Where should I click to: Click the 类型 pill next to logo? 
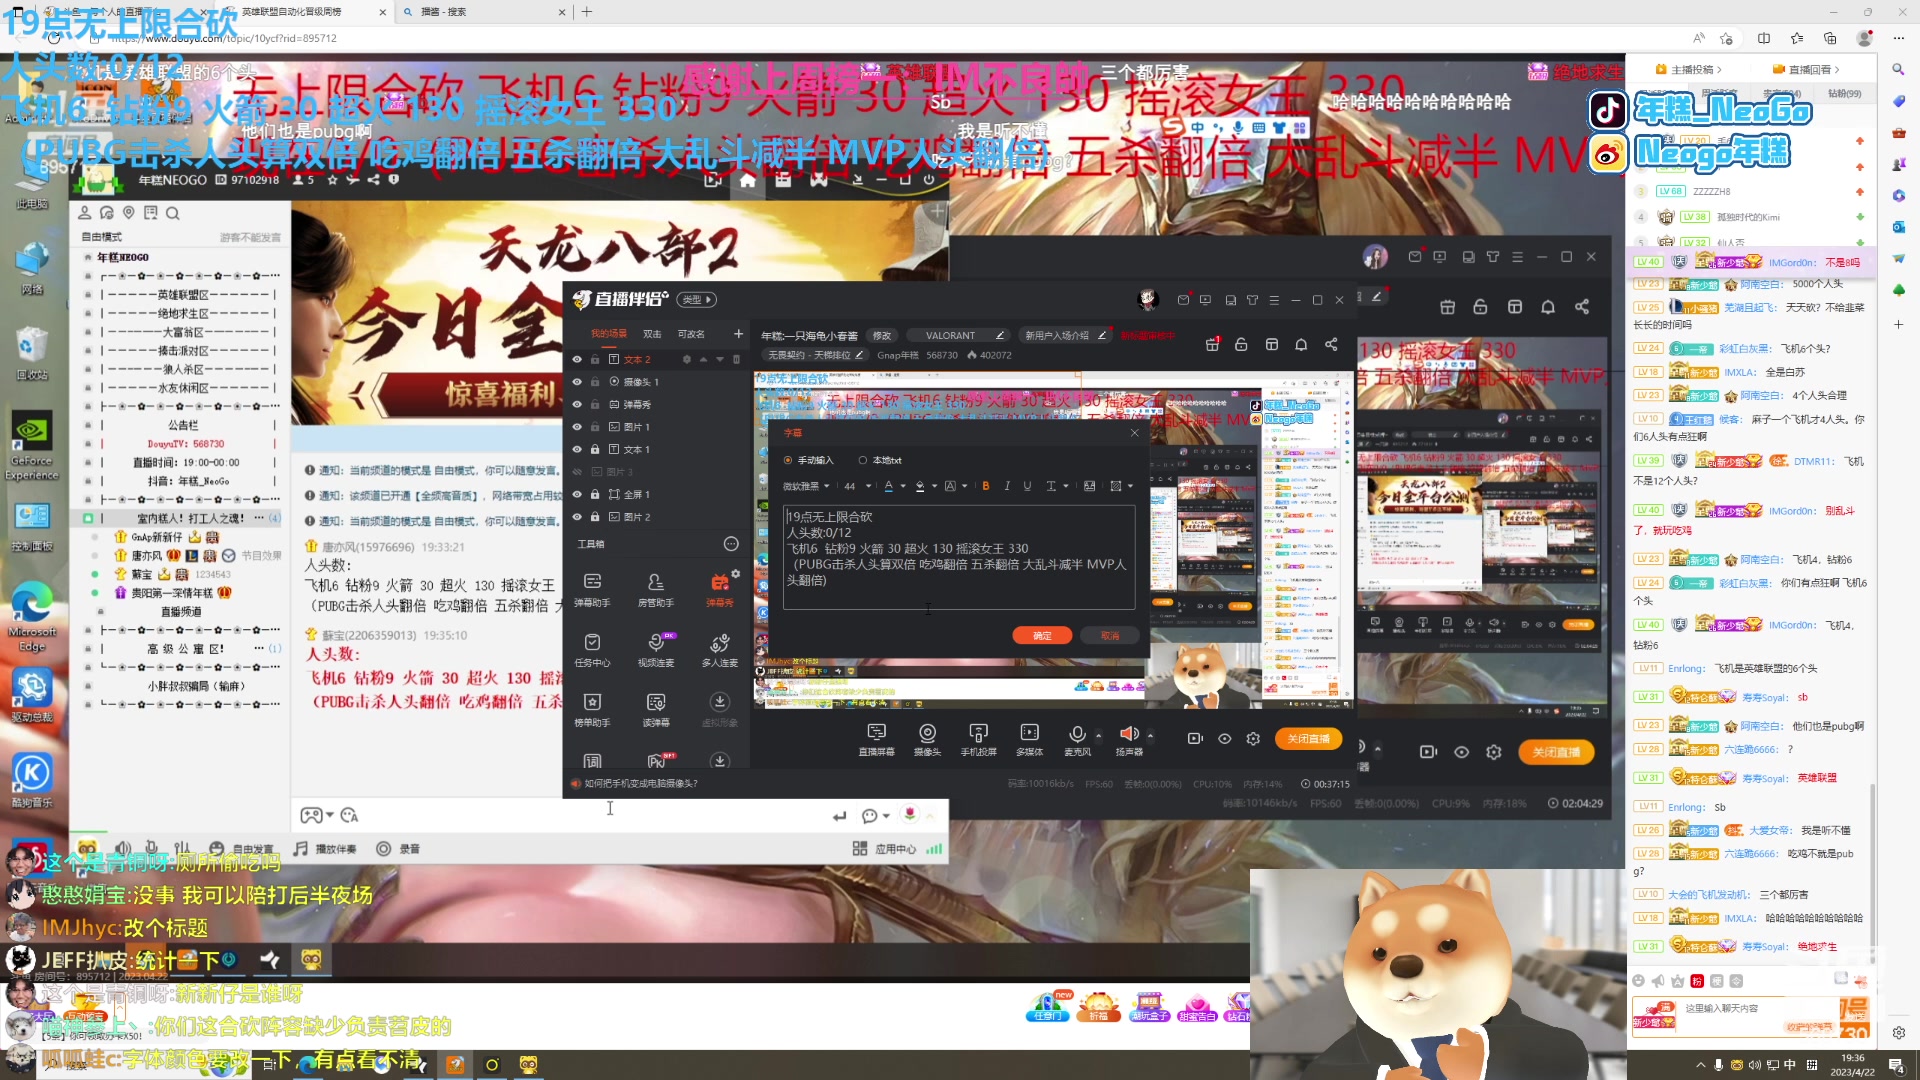coord(697,299)
